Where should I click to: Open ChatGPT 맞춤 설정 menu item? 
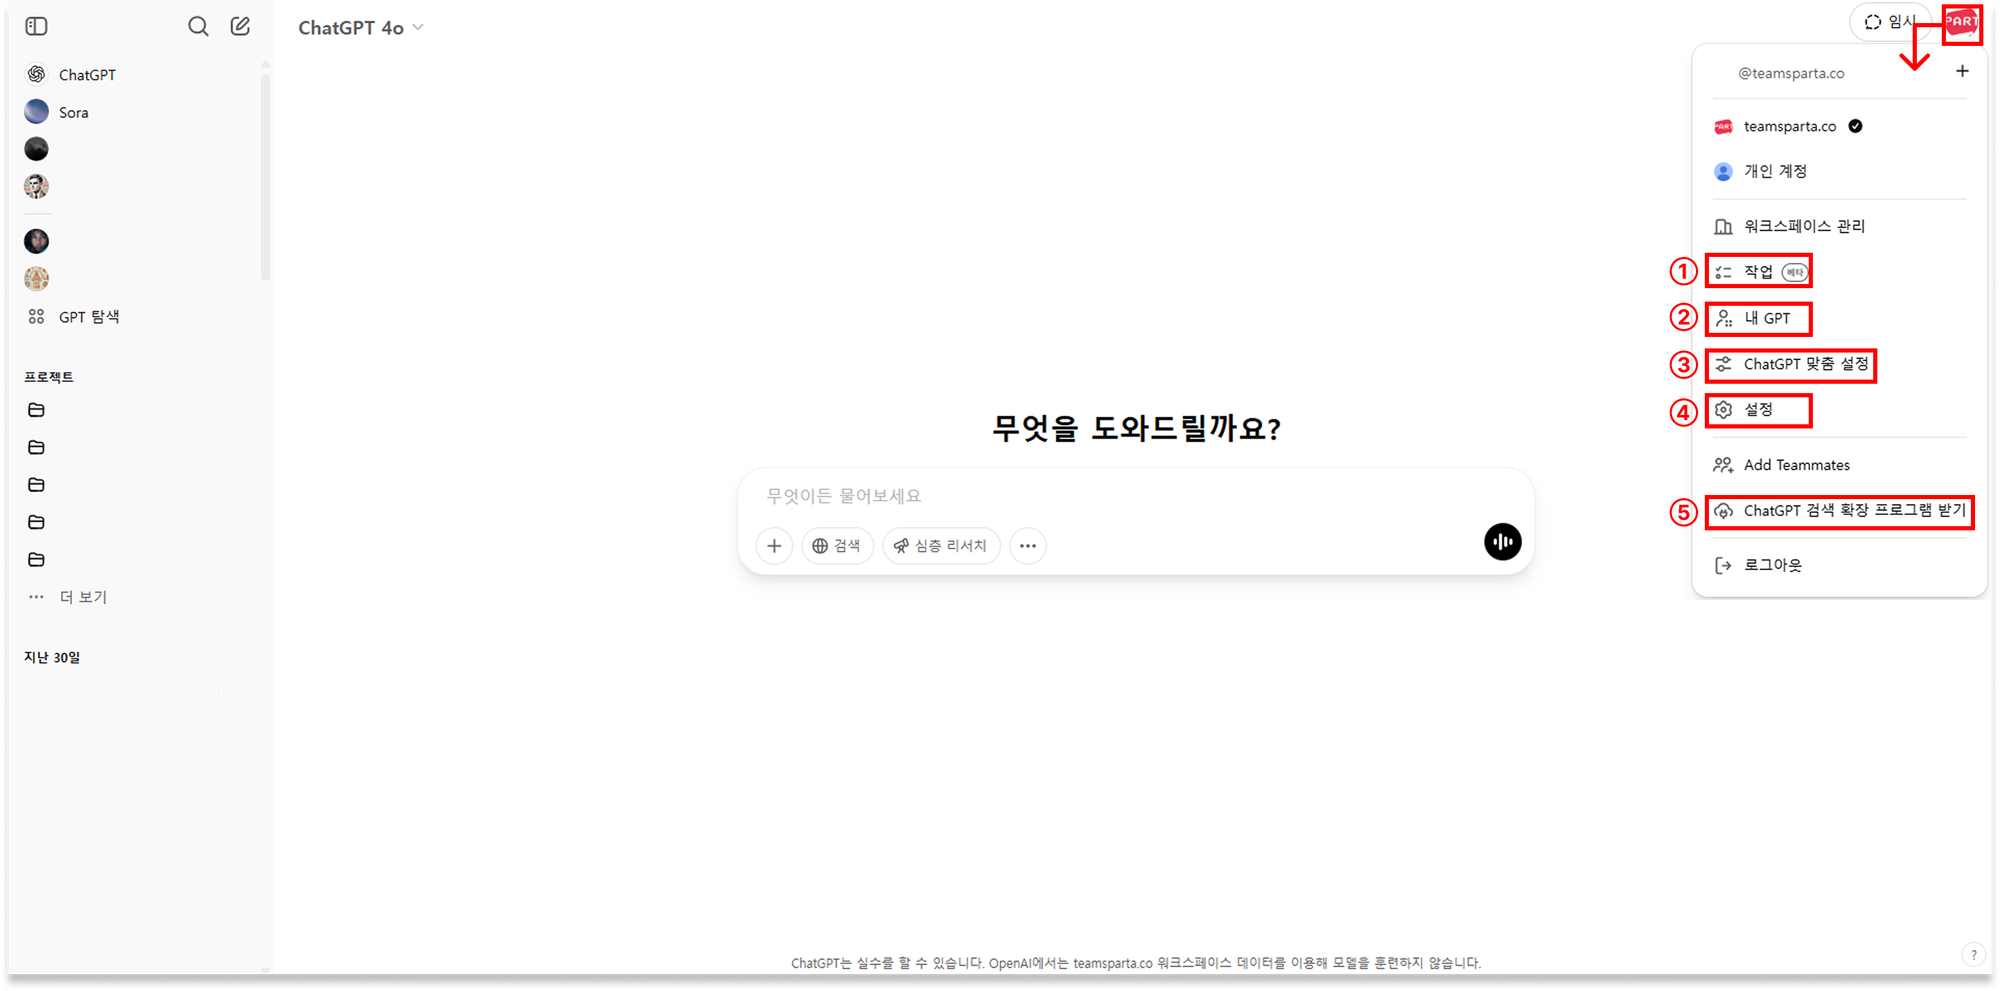pyautogui.click(x=1791, y=365)
